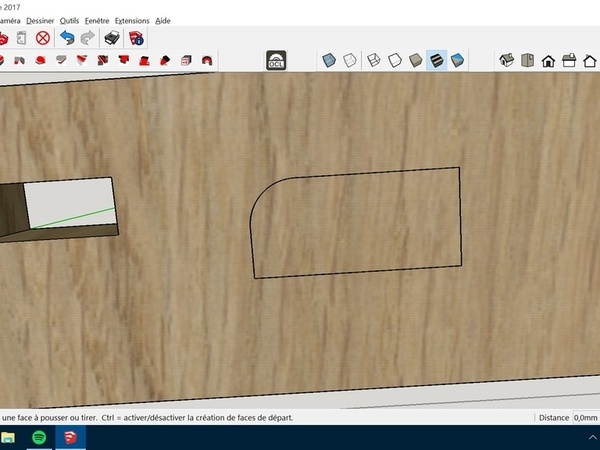Click the red Delete/Erase circle icon

(x=43, y=38)
